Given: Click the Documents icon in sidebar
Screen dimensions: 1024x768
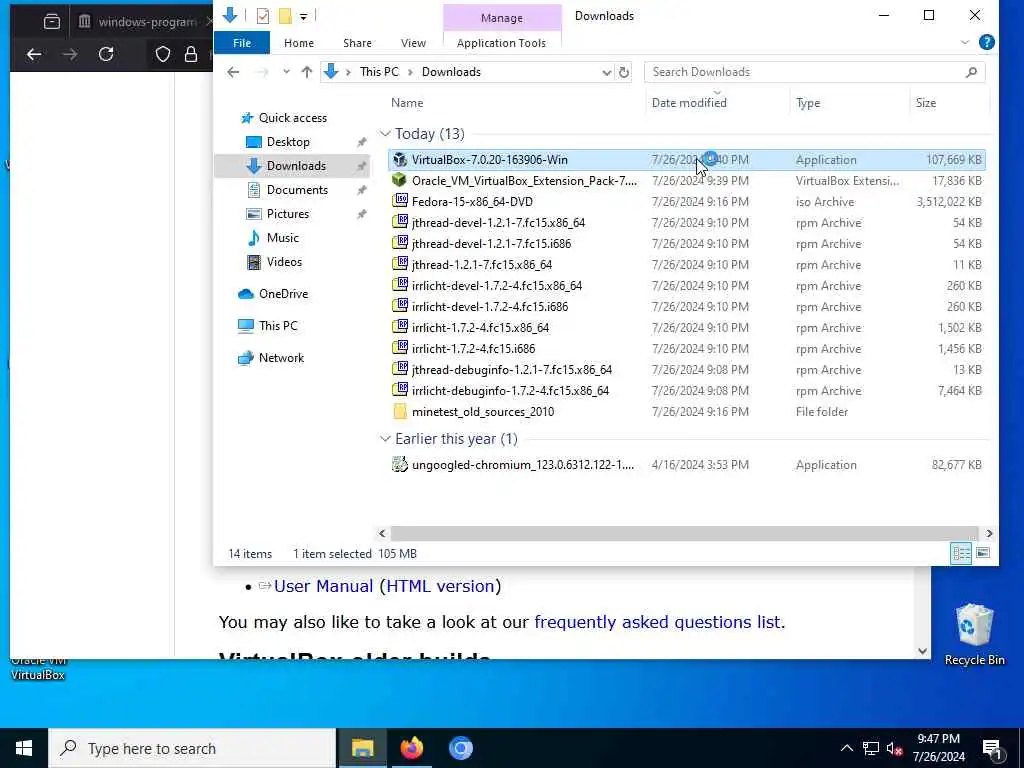Looking at the screenshot, I should pyautogui.click(x=253, y=190).
